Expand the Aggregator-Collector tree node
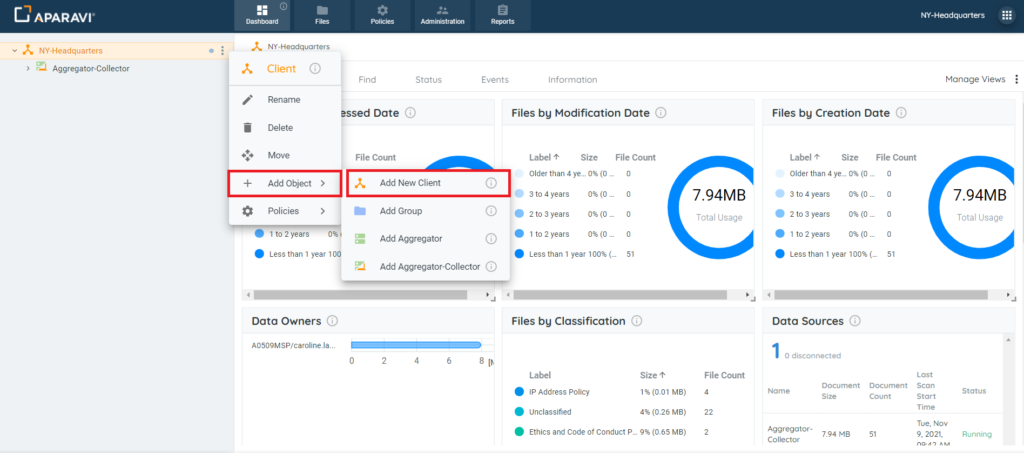 click(28, 68)
